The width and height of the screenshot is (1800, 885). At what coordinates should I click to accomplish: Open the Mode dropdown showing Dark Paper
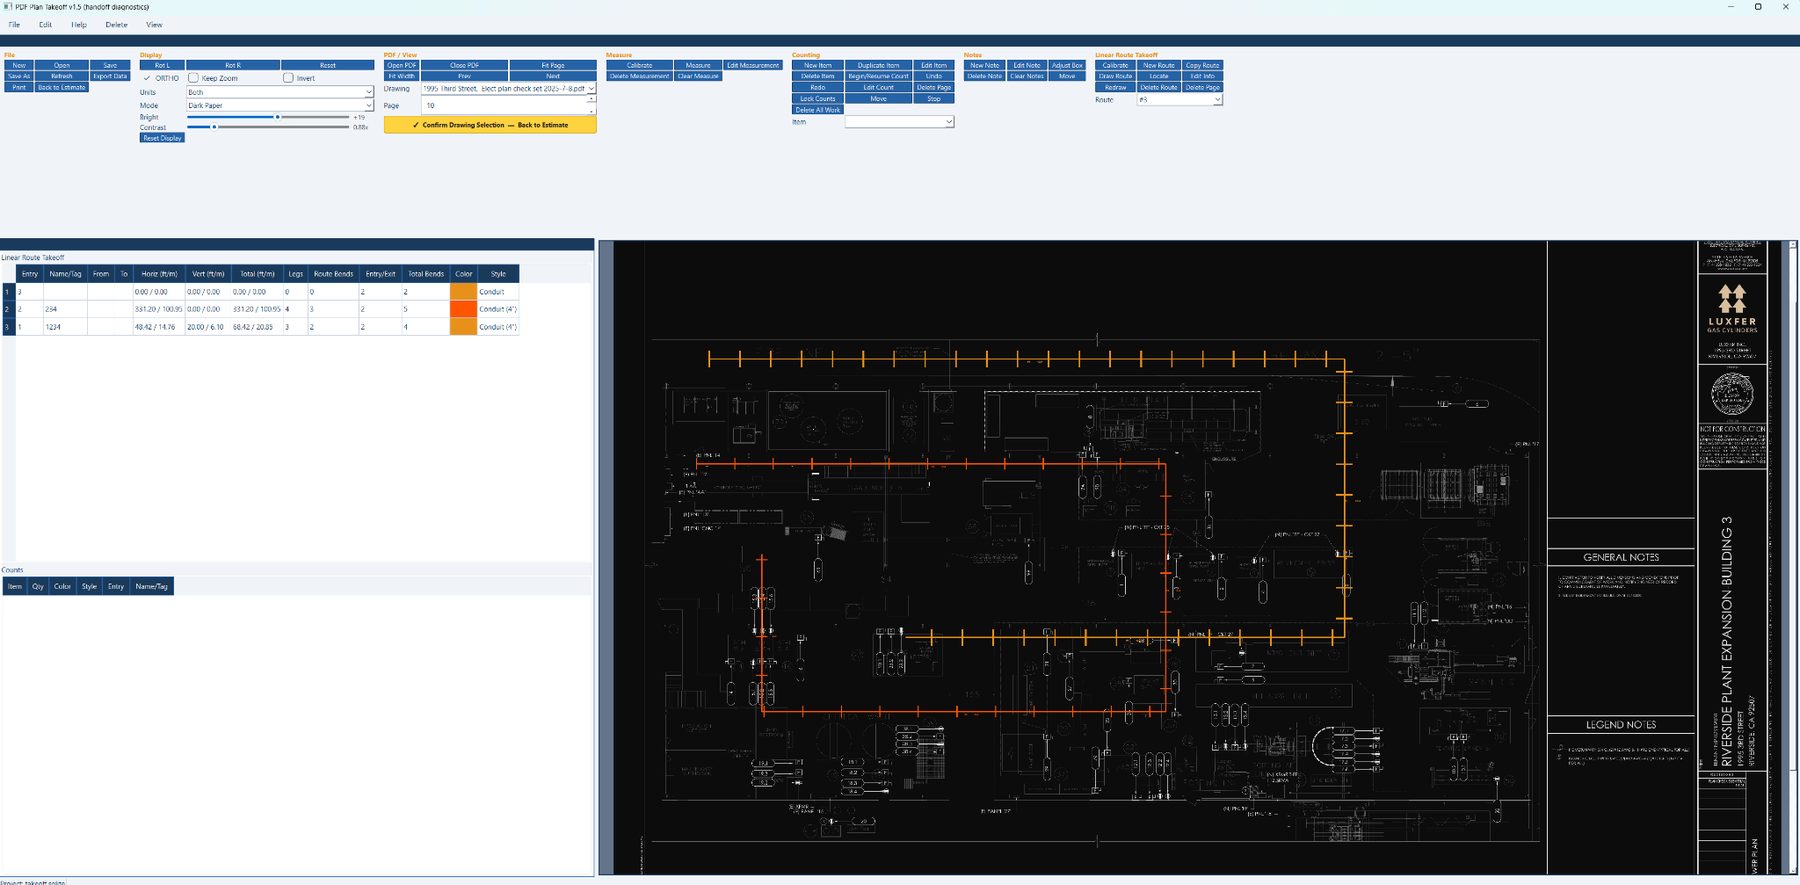(x=280, y=105)
